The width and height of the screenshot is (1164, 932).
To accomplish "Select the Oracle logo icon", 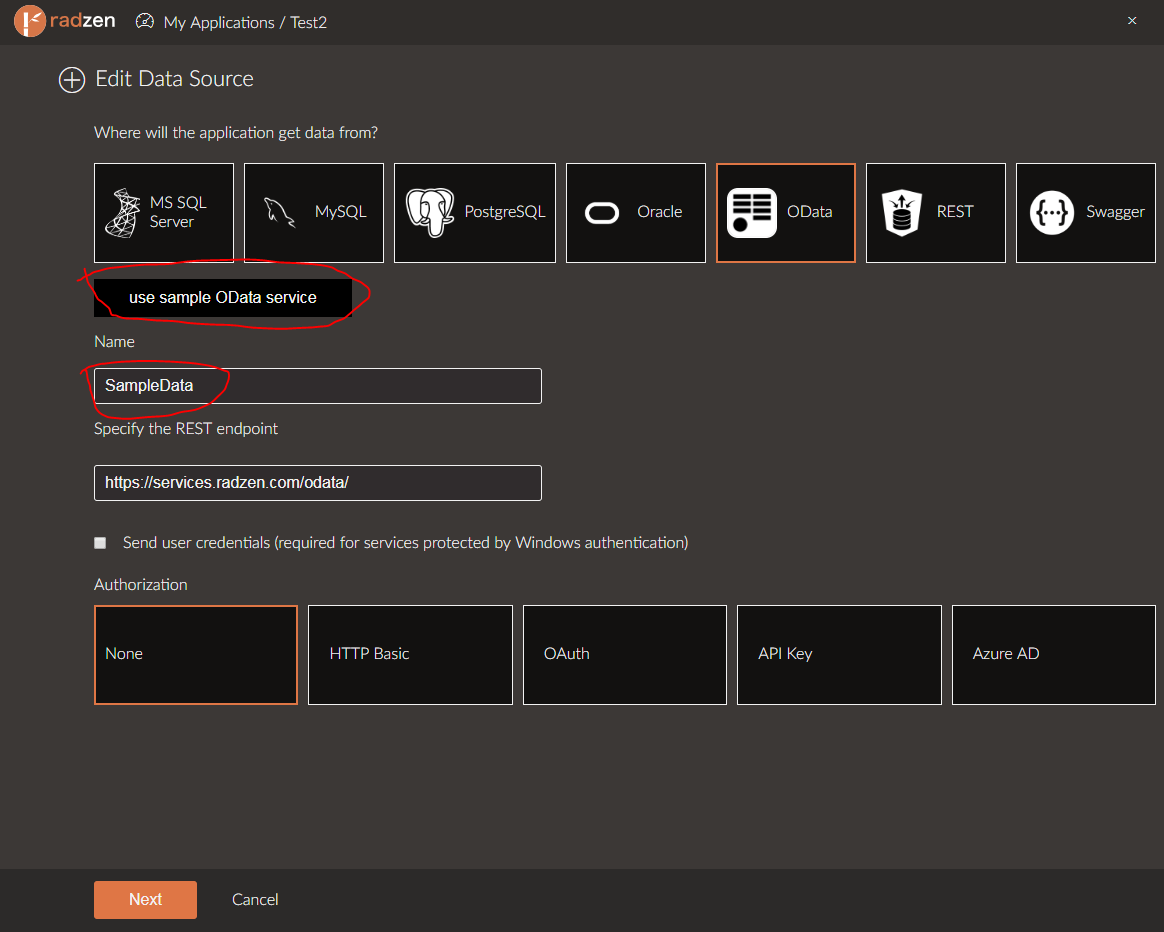I will point(602,213).
